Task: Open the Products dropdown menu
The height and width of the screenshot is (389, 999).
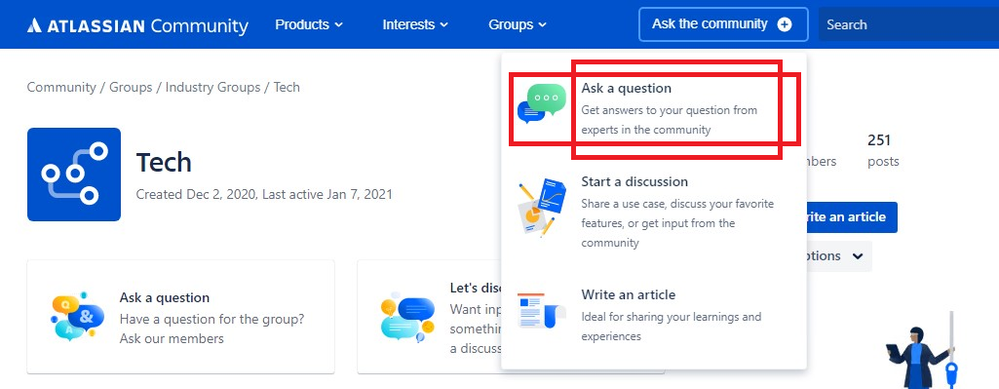Action: pyautogui.click(x=309, y=25)
